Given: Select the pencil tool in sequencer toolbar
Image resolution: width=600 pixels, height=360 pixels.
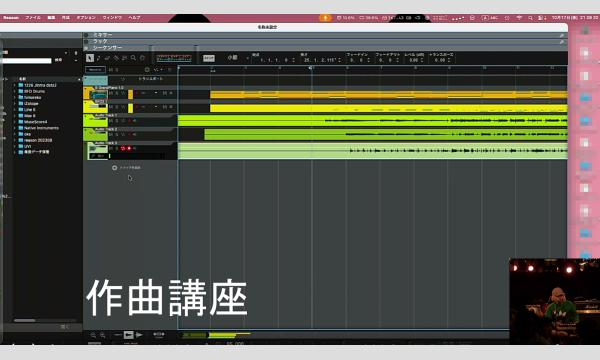Looking at the screenshot, I should click(x=98, y=58).
